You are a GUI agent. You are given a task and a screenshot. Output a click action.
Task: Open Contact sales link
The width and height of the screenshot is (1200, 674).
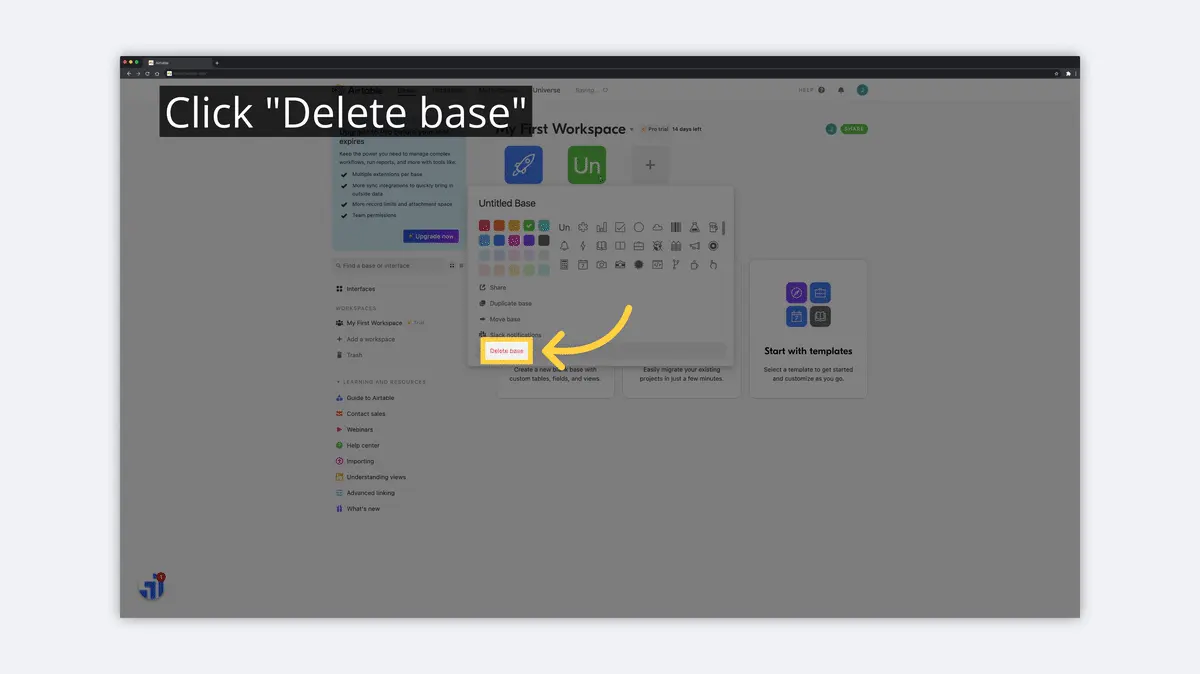click(360, 414)
